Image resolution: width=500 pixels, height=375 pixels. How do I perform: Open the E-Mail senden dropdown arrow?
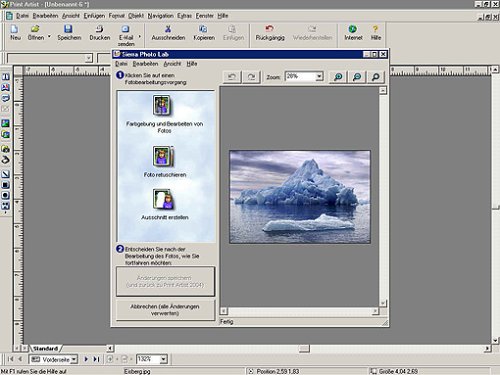(x=140, y=37)
